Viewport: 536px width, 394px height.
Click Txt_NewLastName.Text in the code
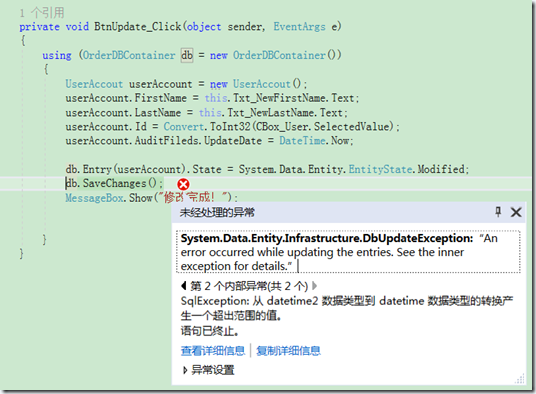(285, 112)
